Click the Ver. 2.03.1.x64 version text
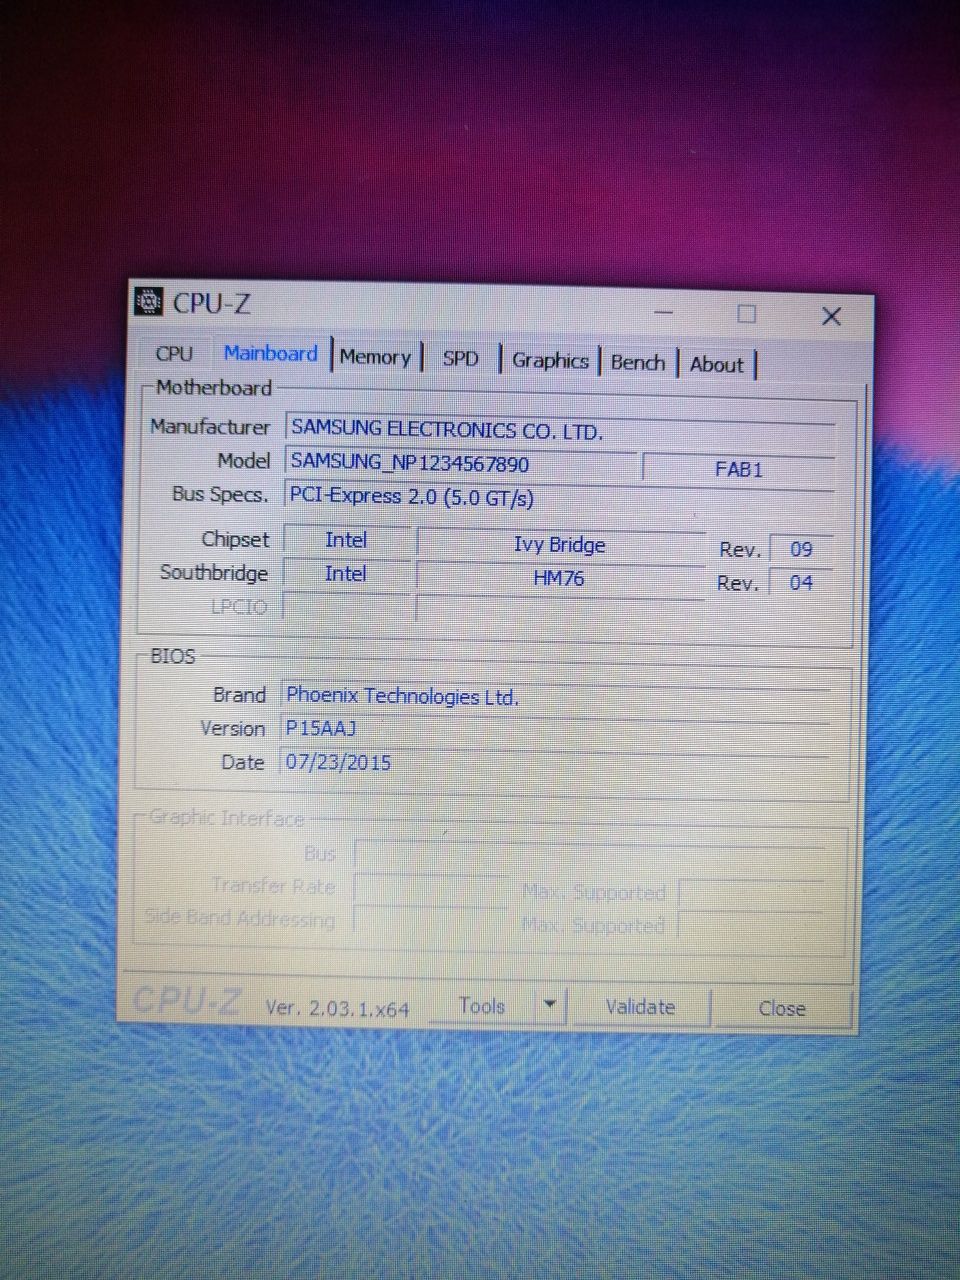This screenshot has width=960, height=1280. (337, 1008)
